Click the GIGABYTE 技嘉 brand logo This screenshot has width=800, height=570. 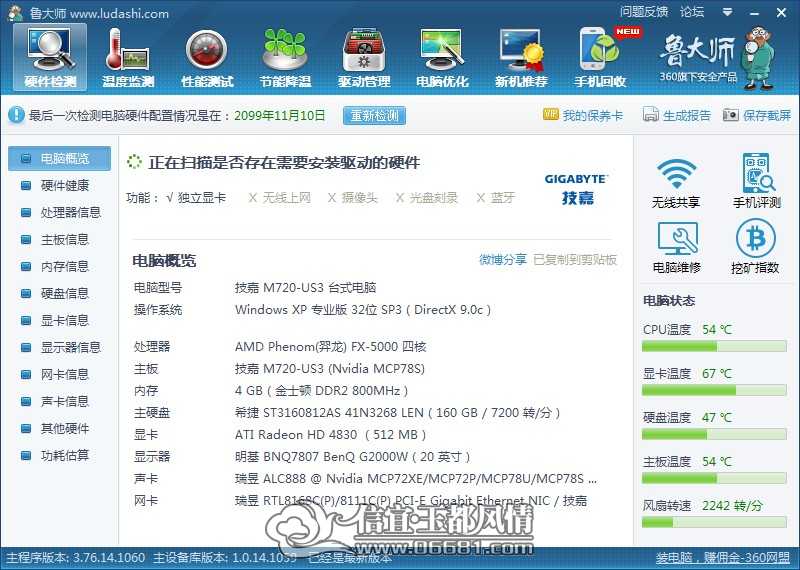tap(576, 189)
